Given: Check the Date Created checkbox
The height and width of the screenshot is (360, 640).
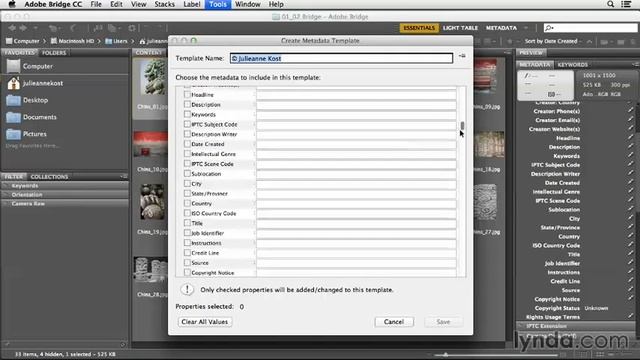Looking at the screenshot, I should (187, 144).
